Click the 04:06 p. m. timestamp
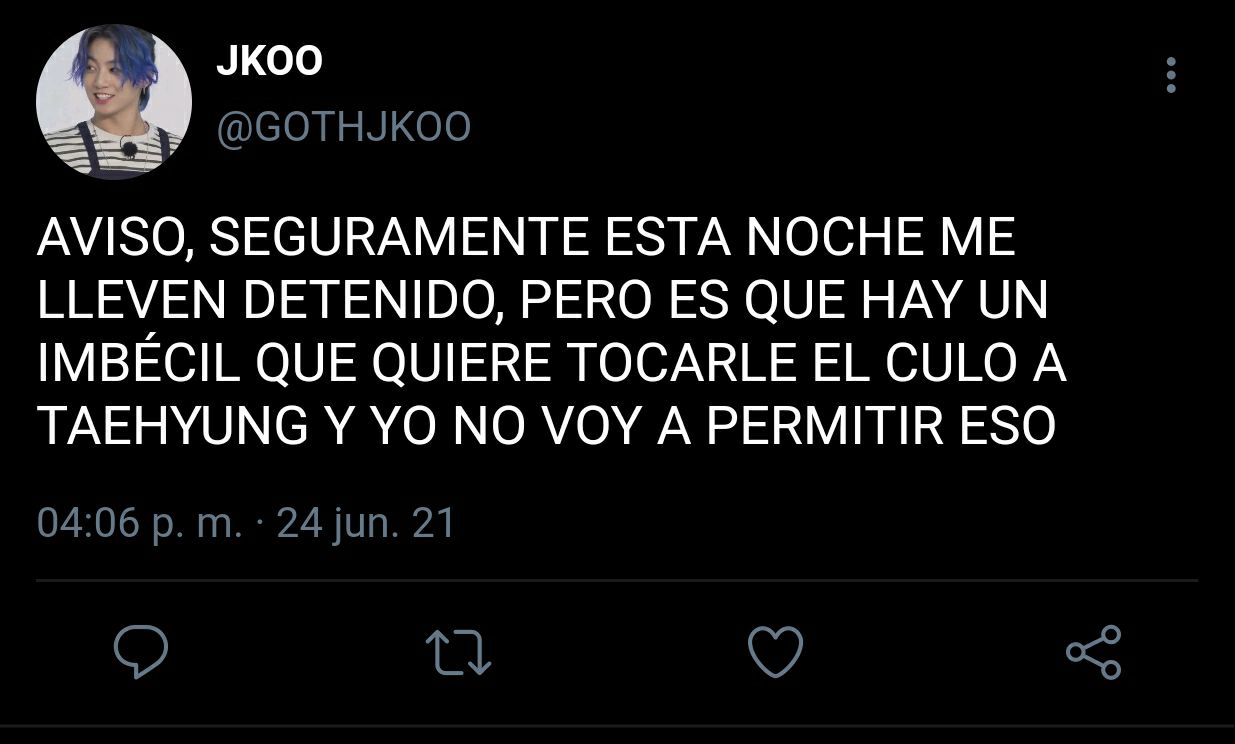The width and height of the screenshot is (1235, 744). [x=139, y=523]
